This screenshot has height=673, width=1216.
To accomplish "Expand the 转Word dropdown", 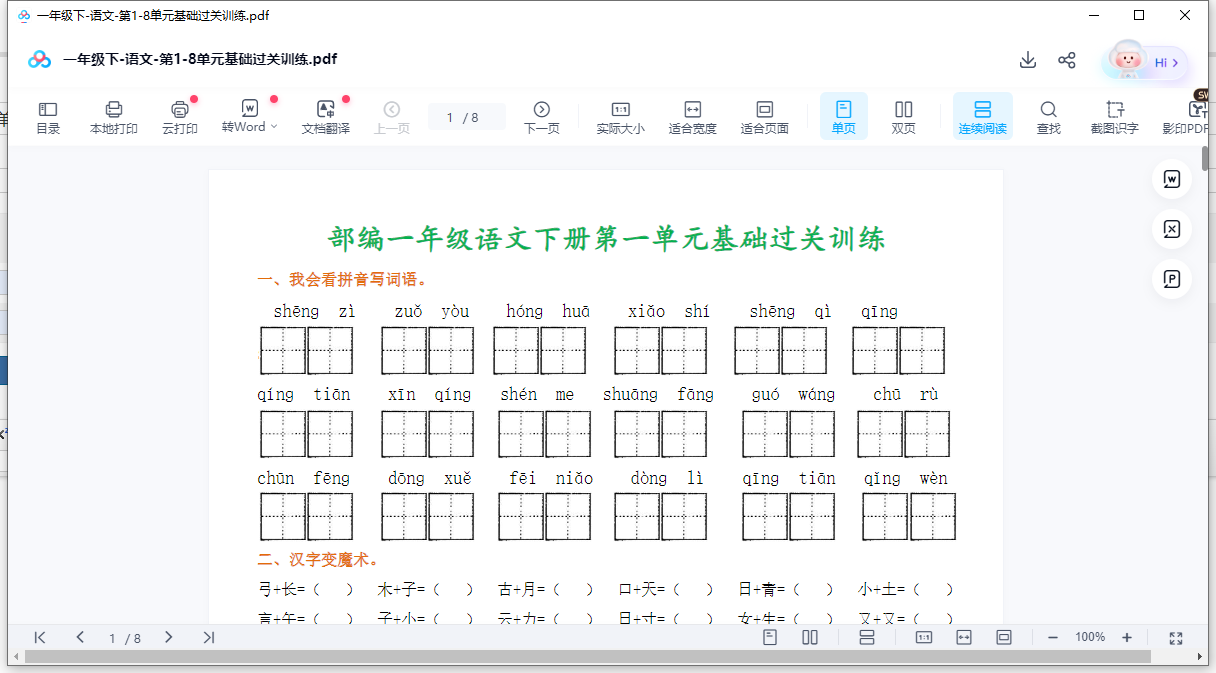I will tap(274, 127).
